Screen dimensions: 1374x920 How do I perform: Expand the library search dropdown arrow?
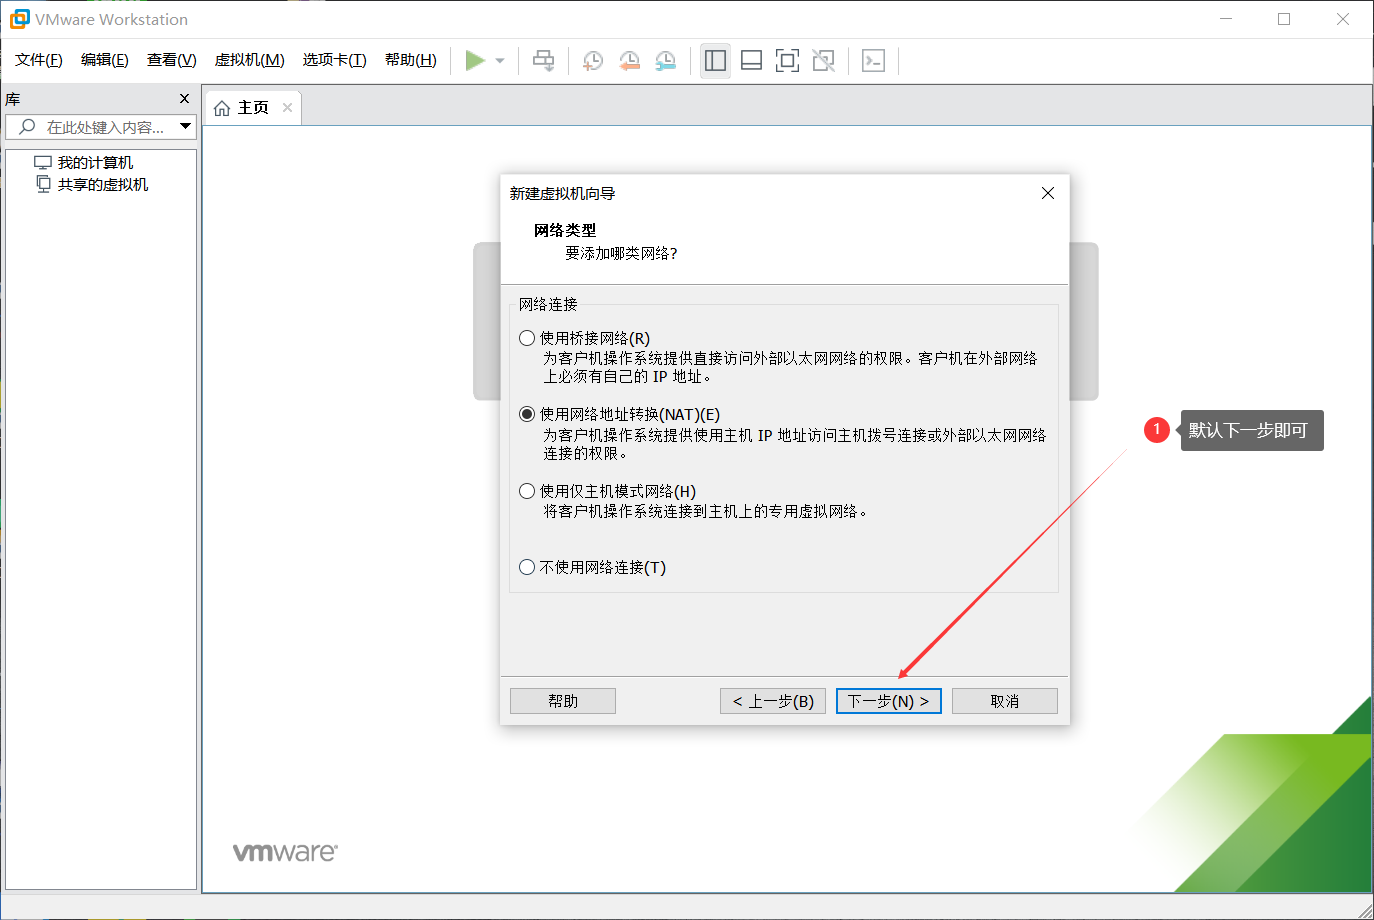[185, 127]
